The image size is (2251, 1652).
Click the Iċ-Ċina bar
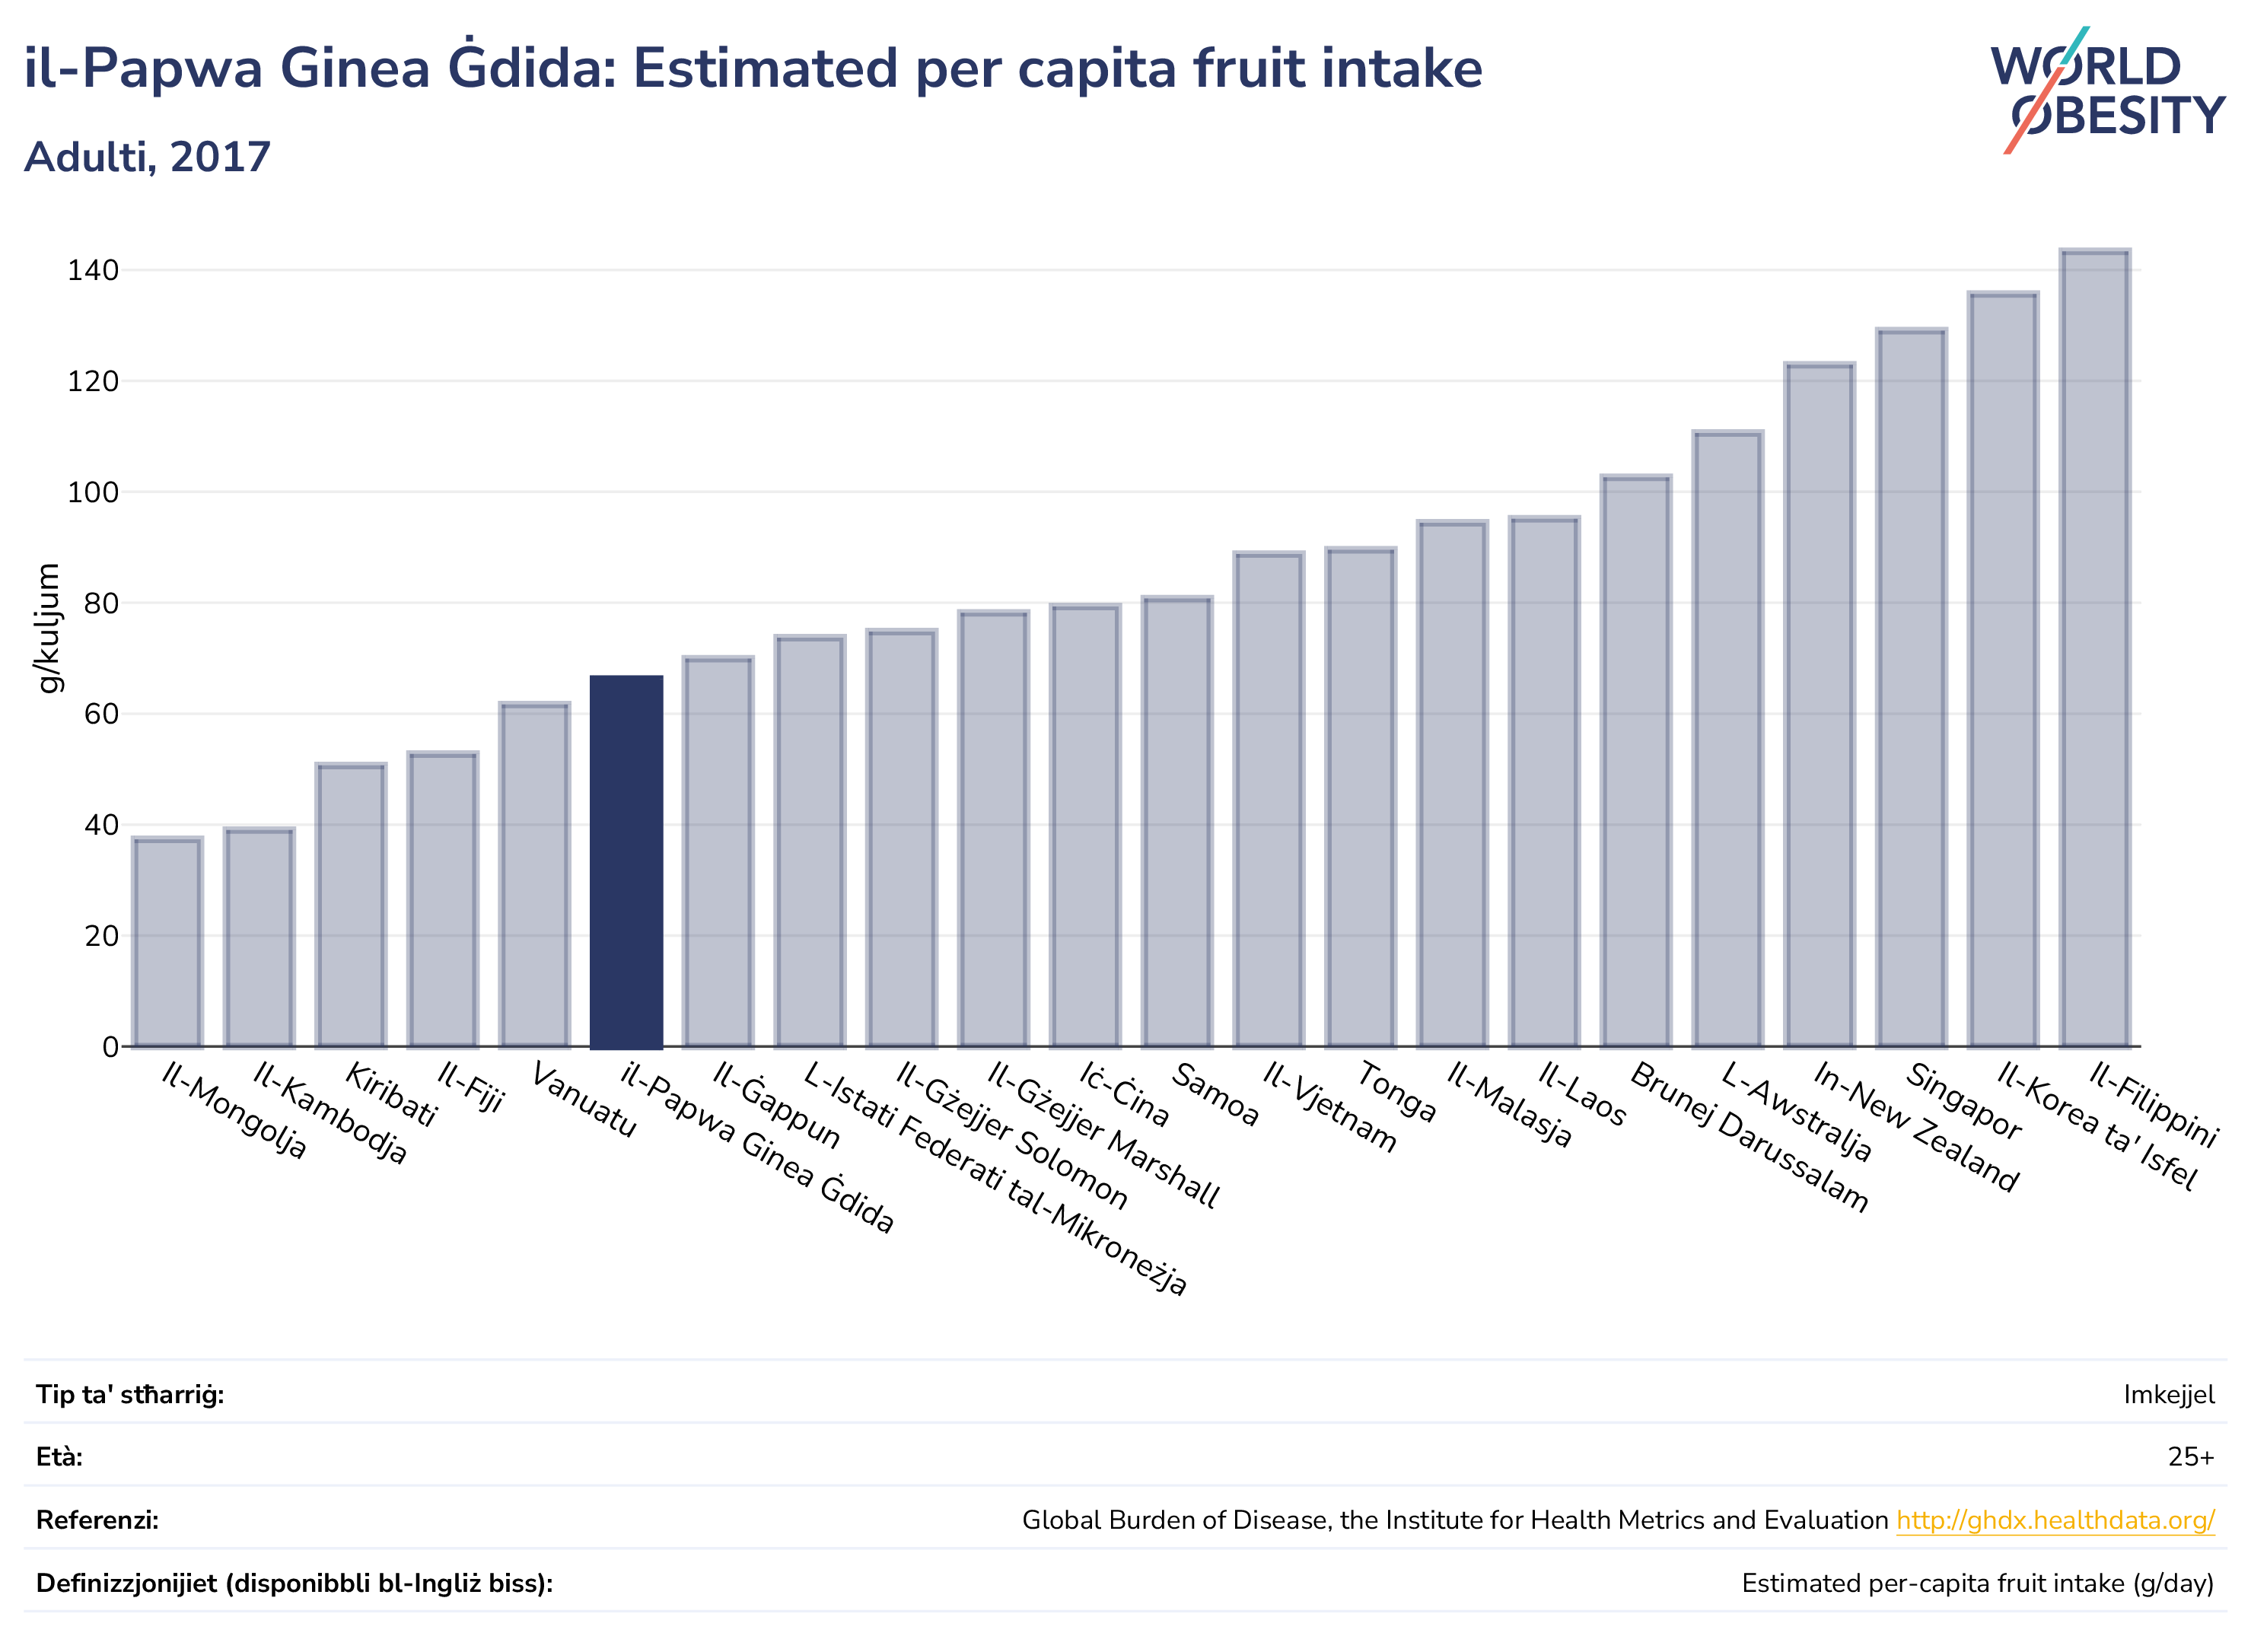tap(1085, 826)
